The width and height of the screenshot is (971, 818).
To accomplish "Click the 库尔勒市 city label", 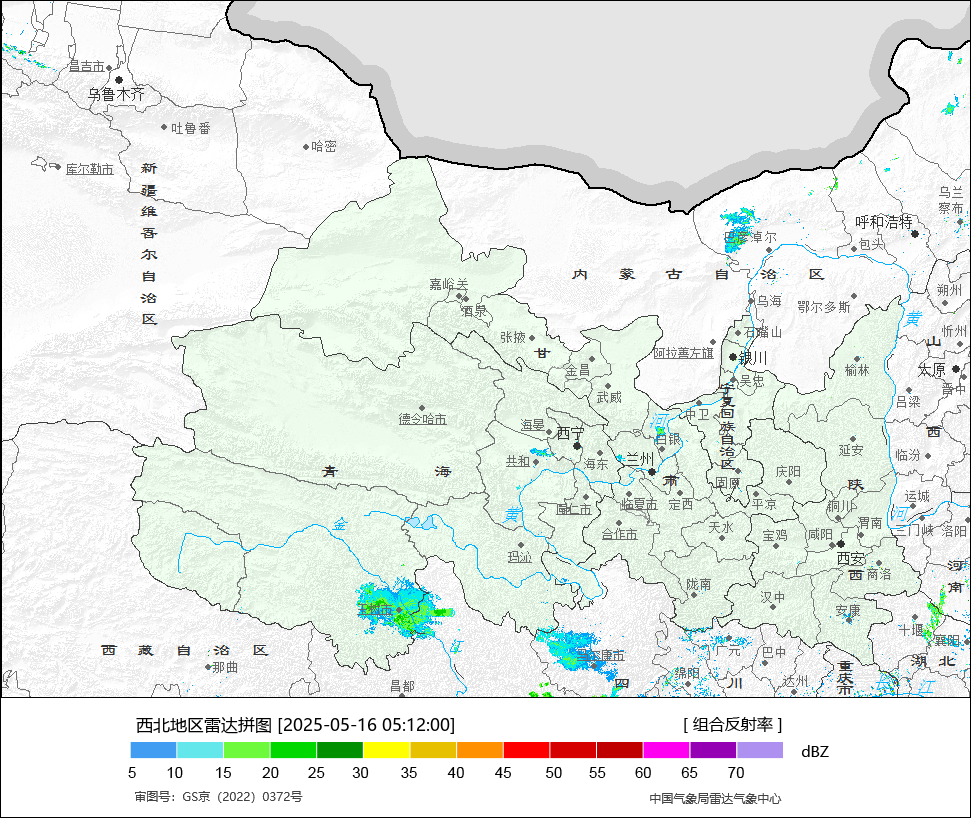I will pyautogui.click(x=90, y=169).
